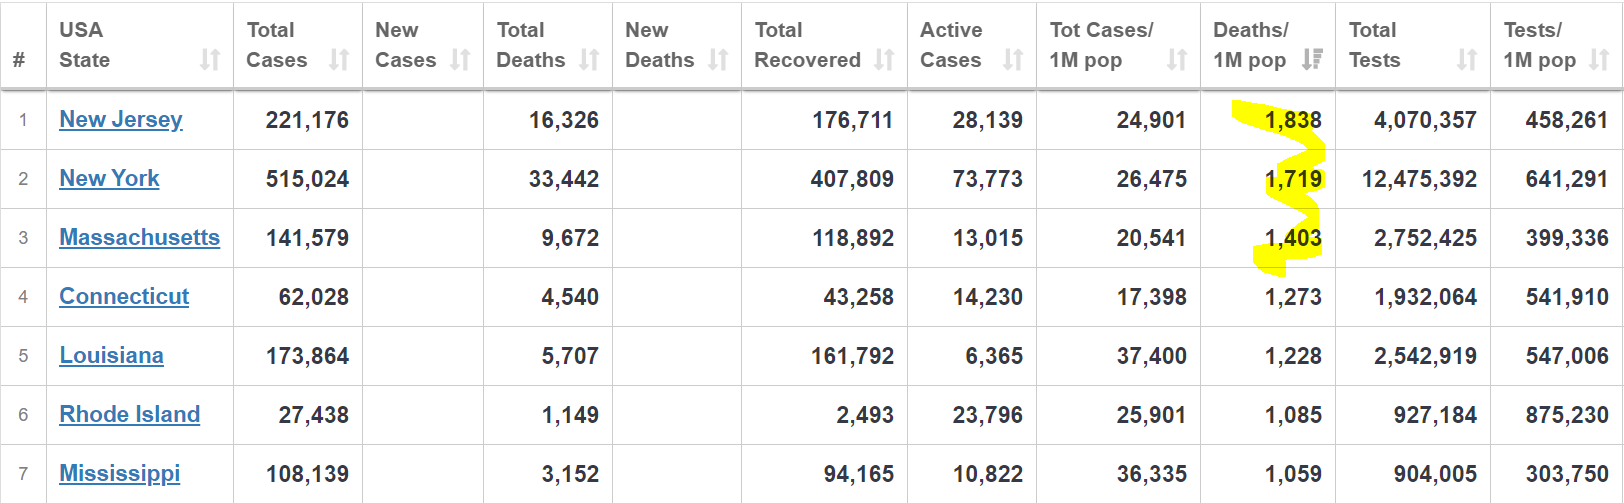Click the Total Tests sort arrows icon

pos(1467,60)
